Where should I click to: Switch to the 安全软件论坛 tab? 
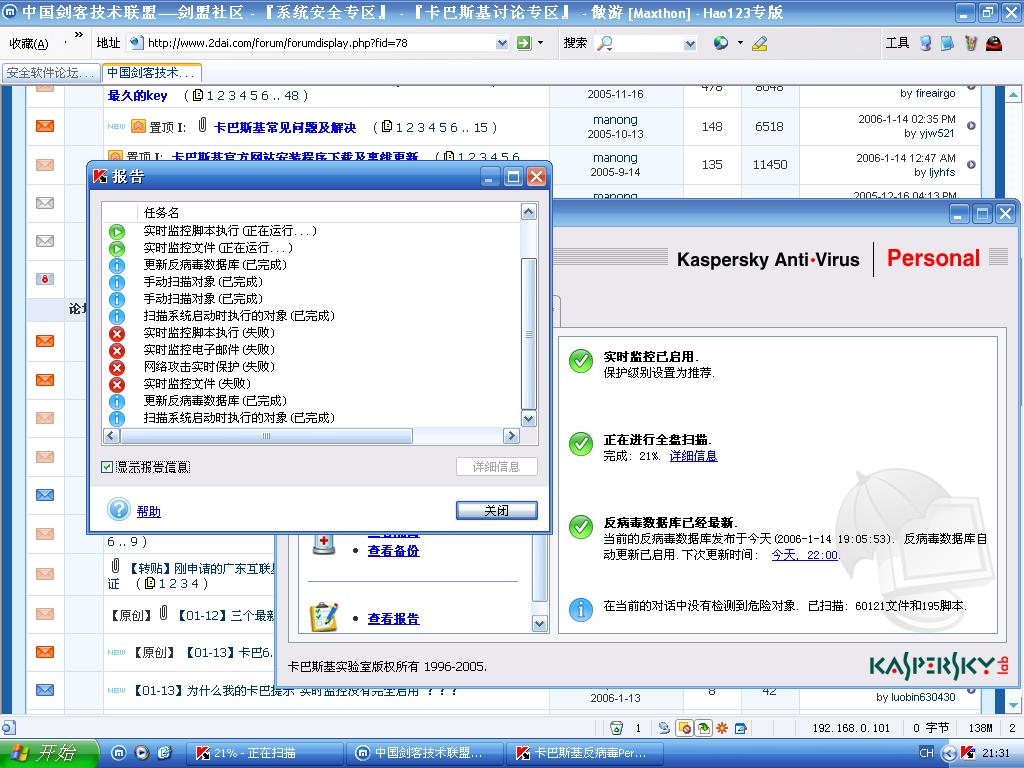(x=51, y=72)
